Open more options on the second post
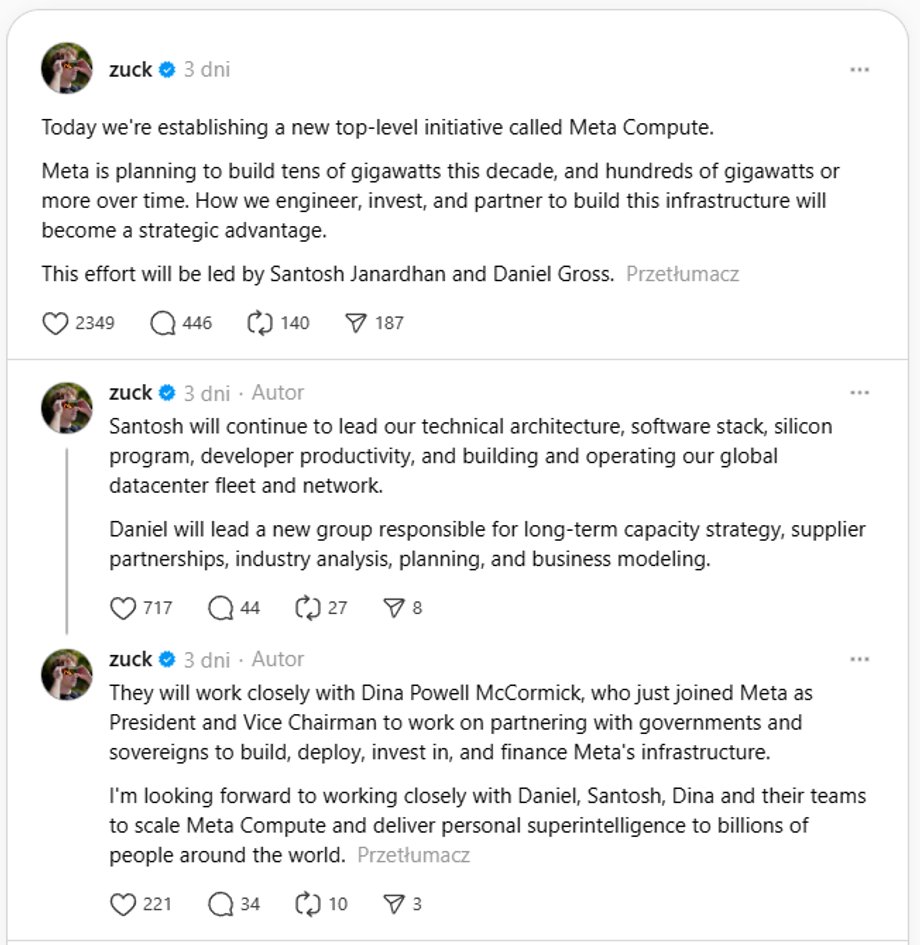 pos(859,393)
